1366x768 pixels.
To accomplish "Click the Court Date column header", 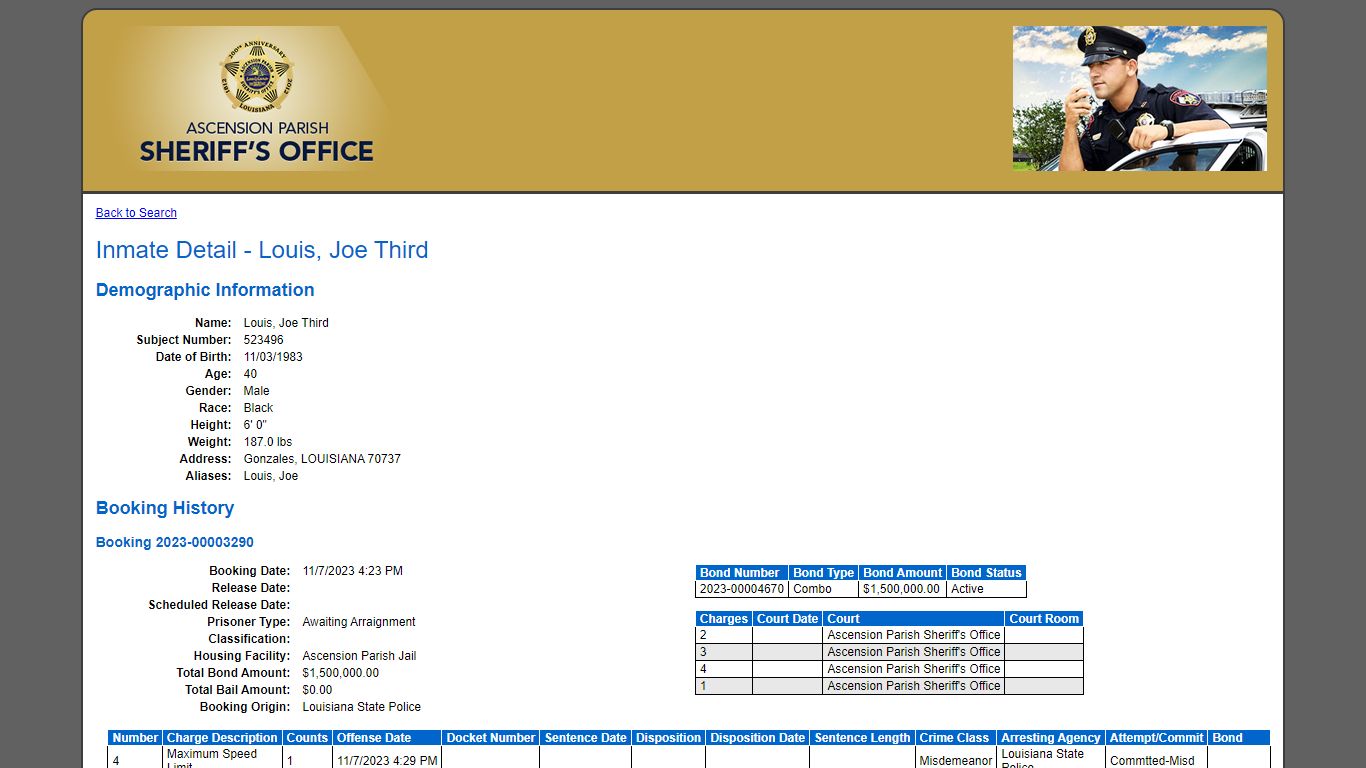I will tap(787, 619).
